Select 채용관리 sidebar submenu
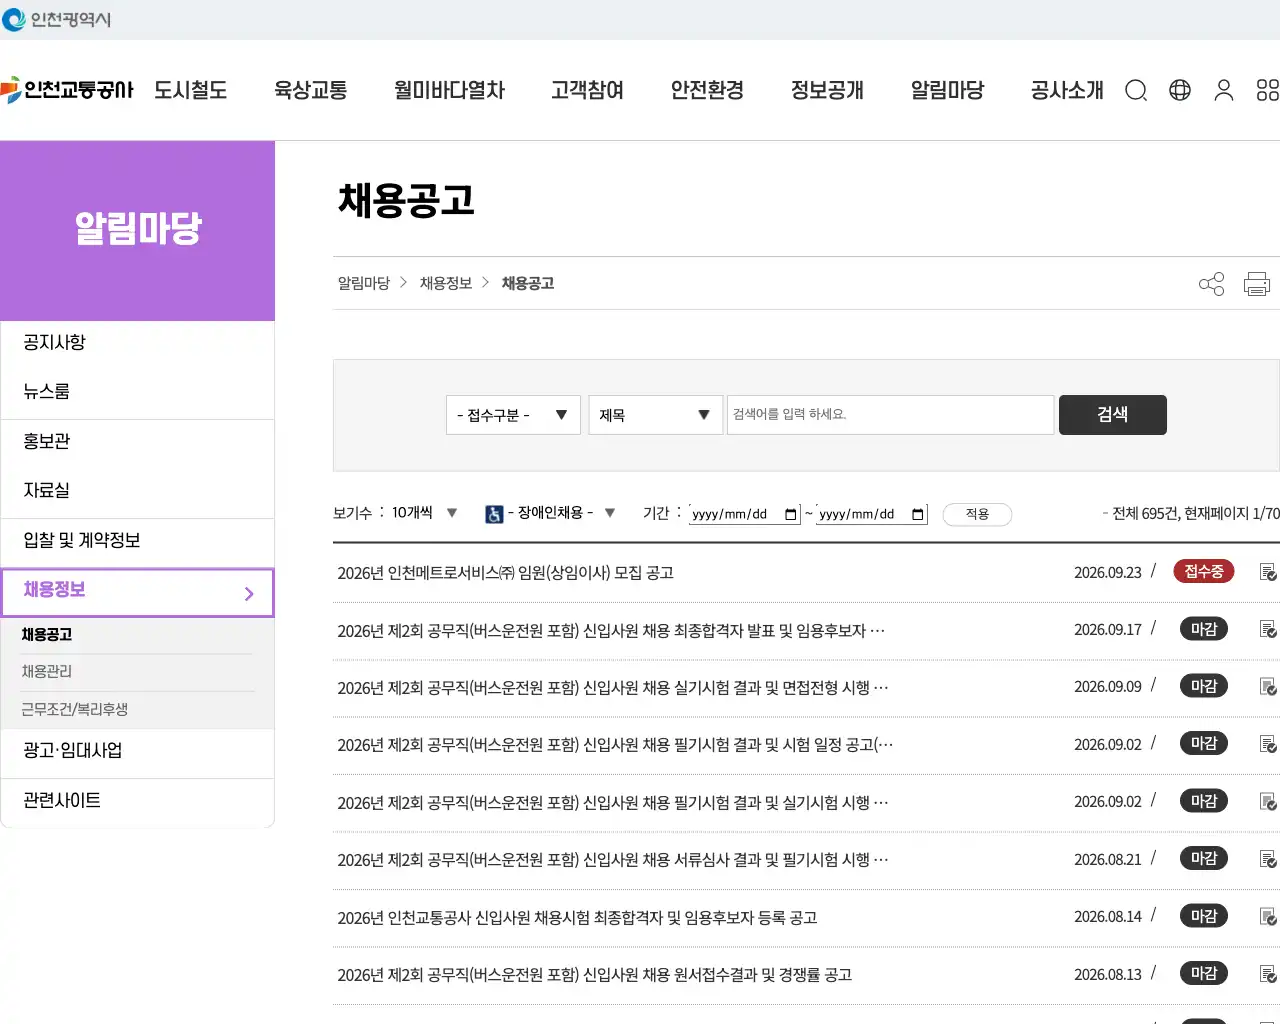 pyautogui.click(x=47, y=672)
